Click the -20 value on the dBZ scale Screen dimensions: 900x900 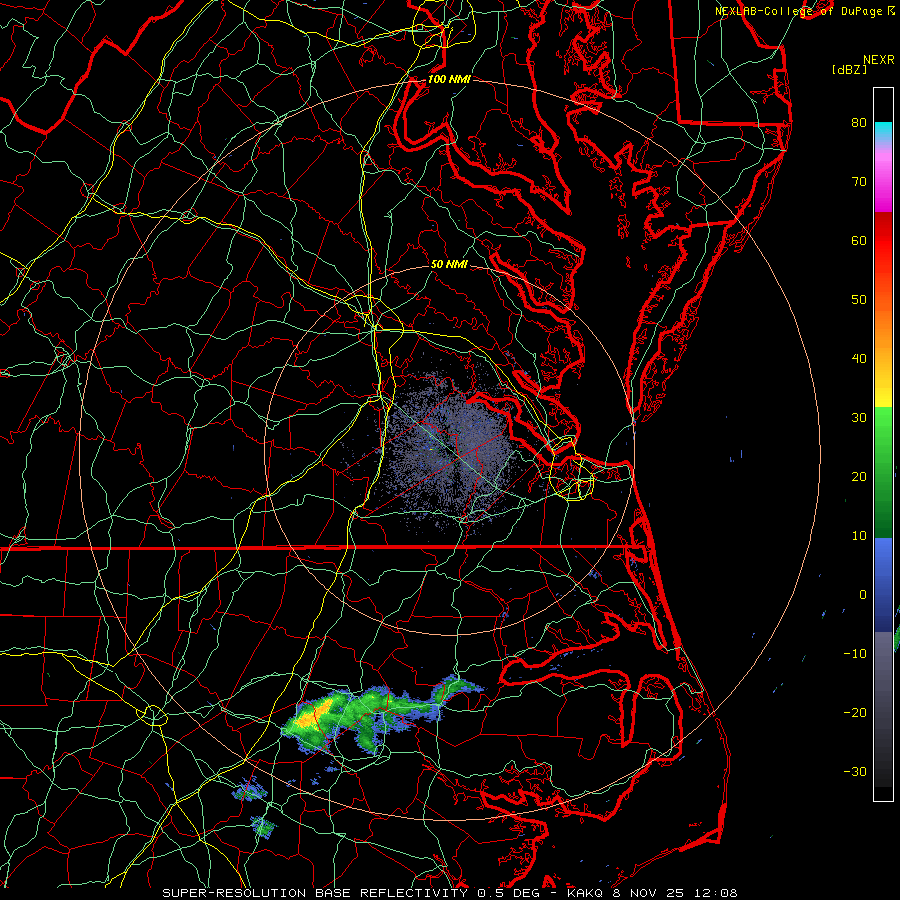(x=855, y=712)
